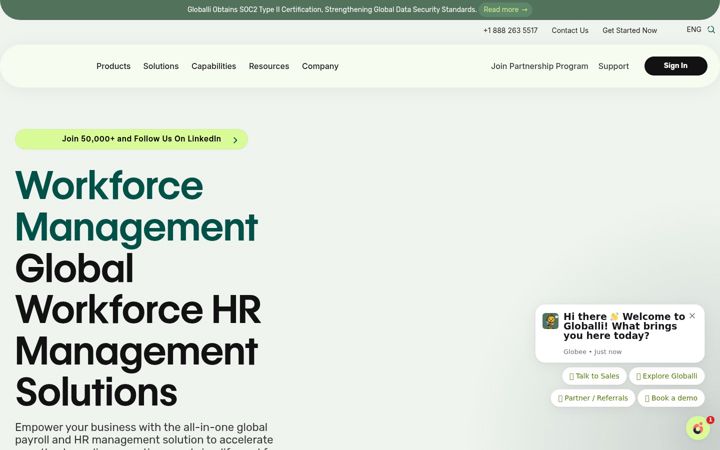The height and width of the screenshot is (450, 720).
Task: Expand the Company menu
Action: [x=320, y=66]
